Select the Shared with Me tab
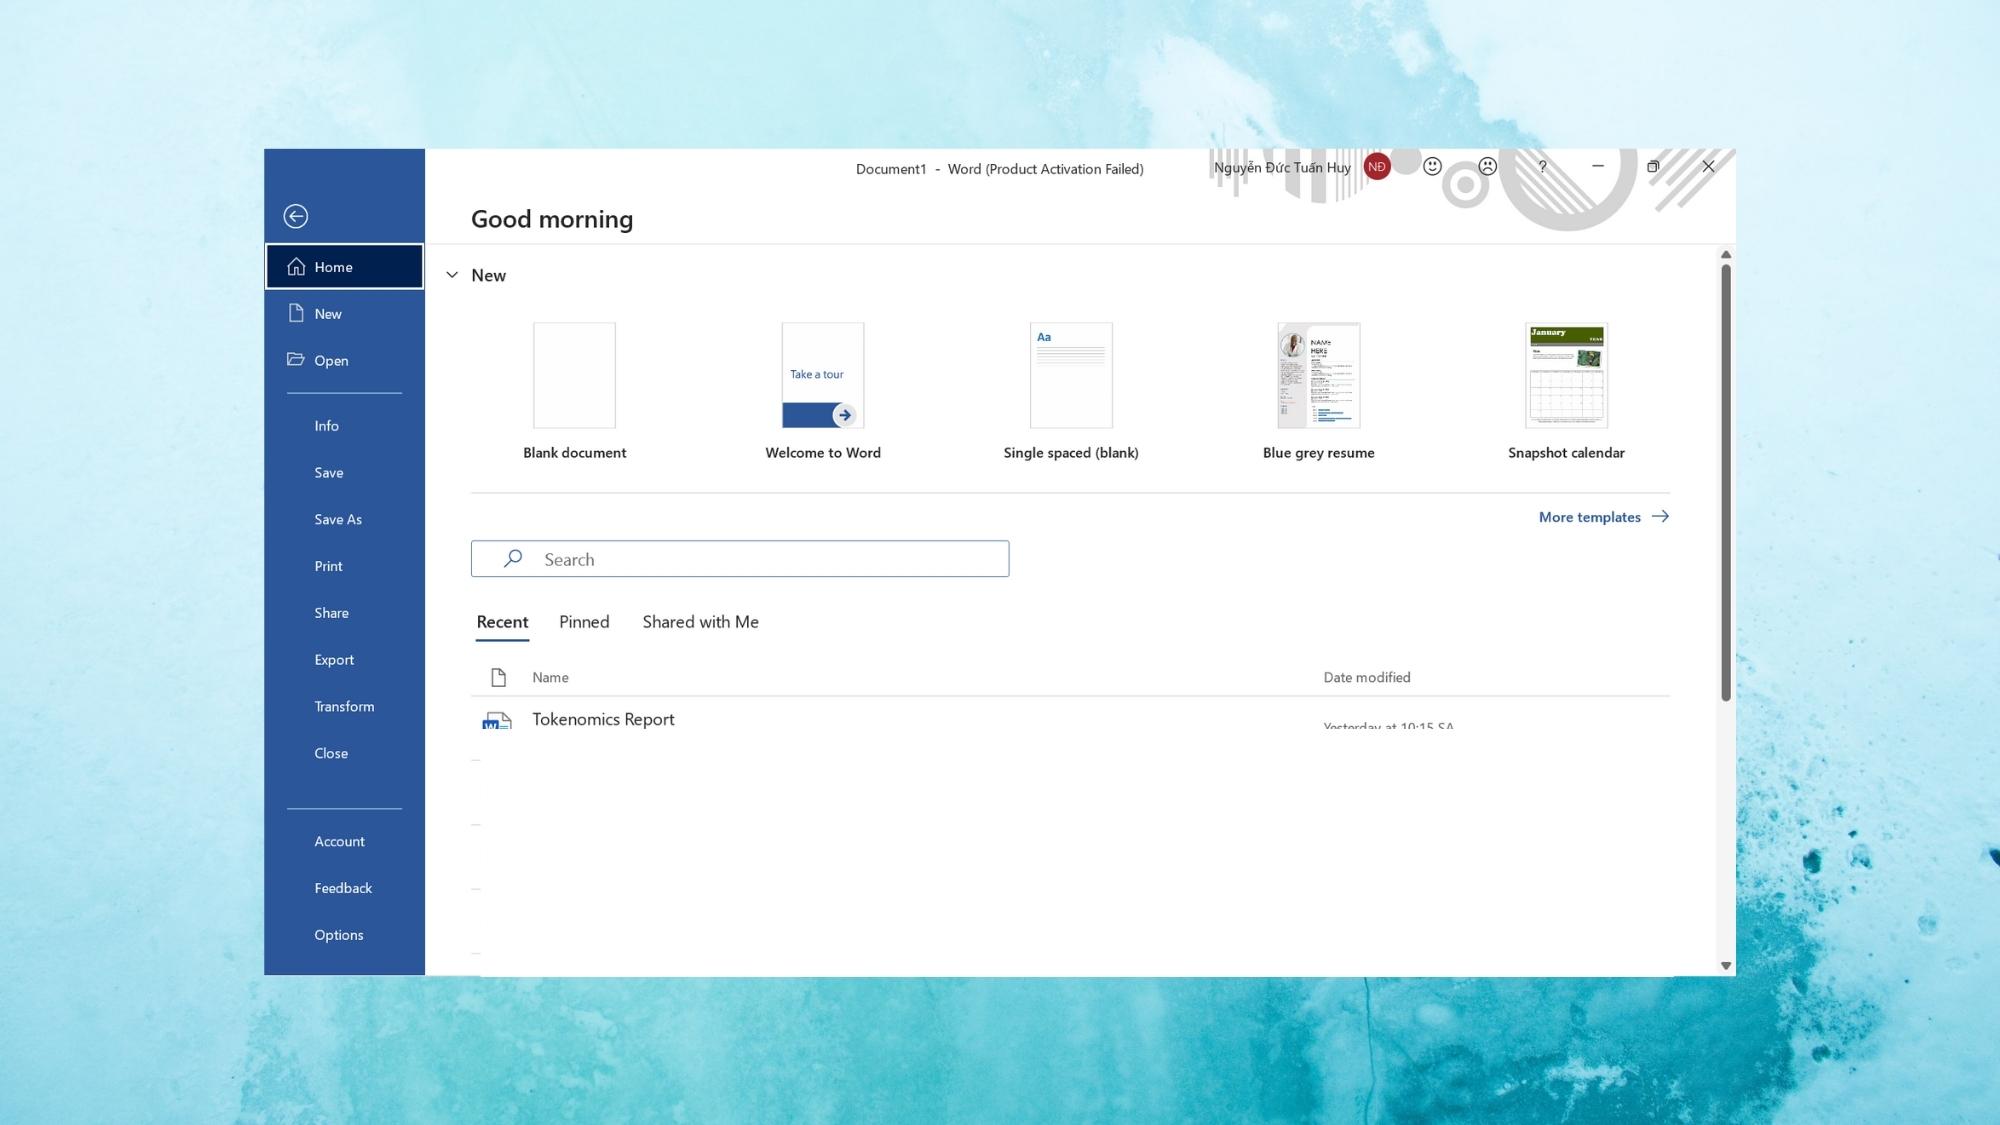The height and width of the screenshot is (1125, 2000). pos(701,621)
